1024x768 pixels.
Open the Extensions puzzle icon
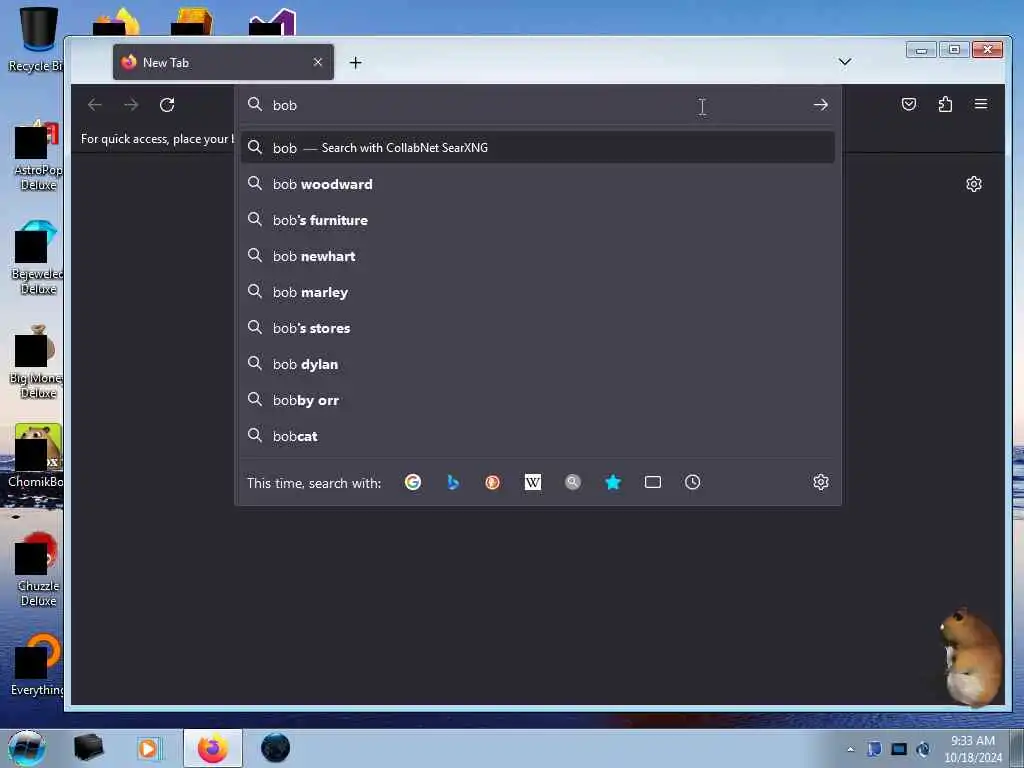pos(945,104)
